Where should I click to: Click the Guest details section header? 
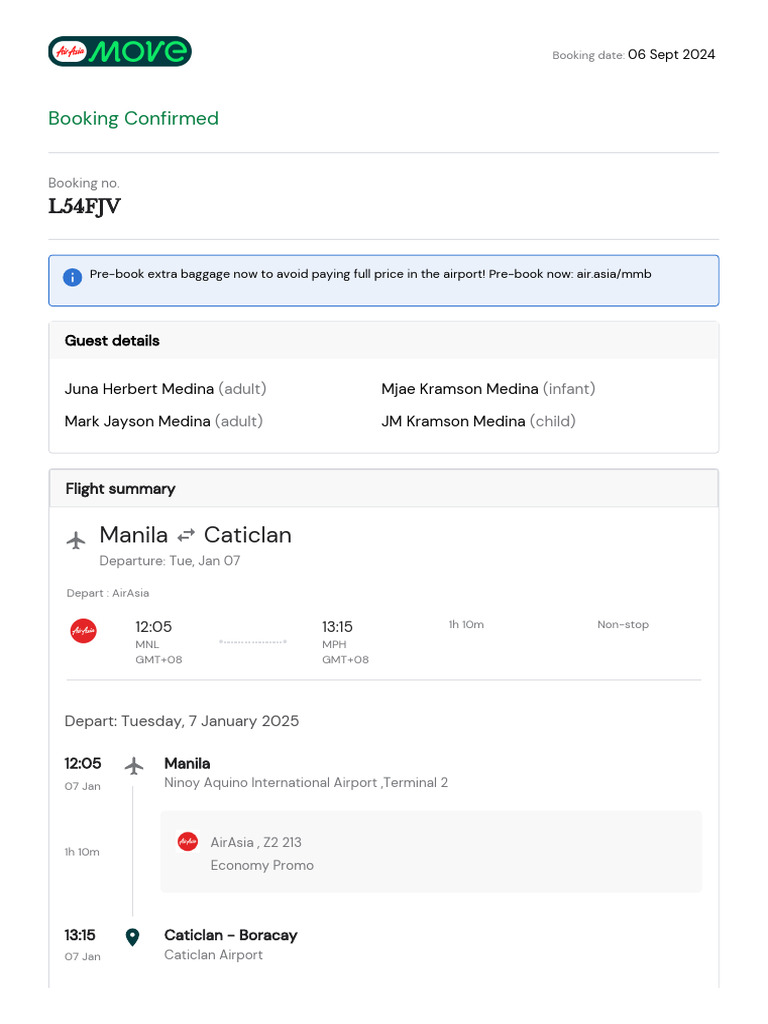[112, 340]
